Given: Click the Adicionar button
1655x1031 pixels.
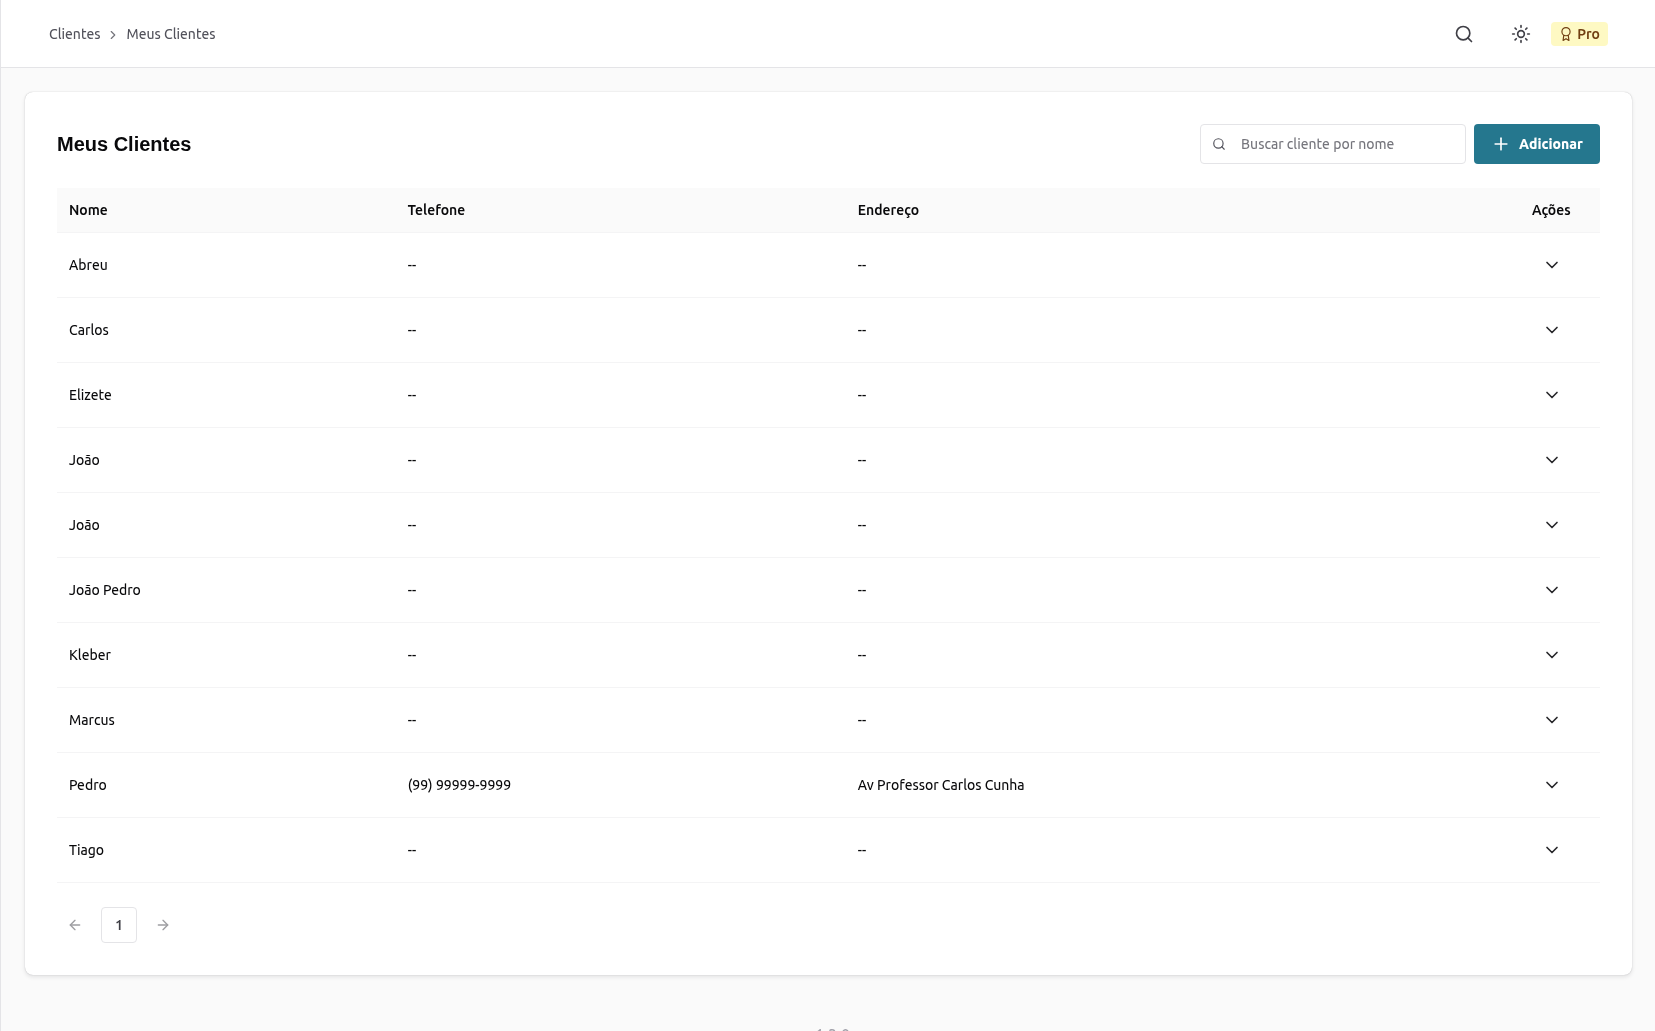Looking at the screenshot, I should pos(1536,144).
